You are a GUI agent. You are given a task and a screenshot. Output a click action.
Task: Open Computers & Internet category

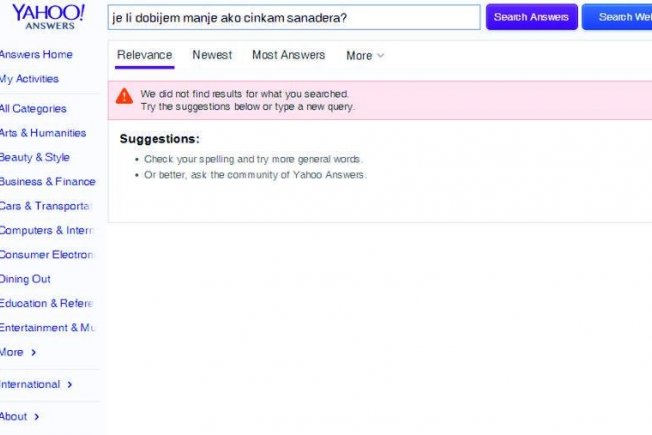coord(47,230)
